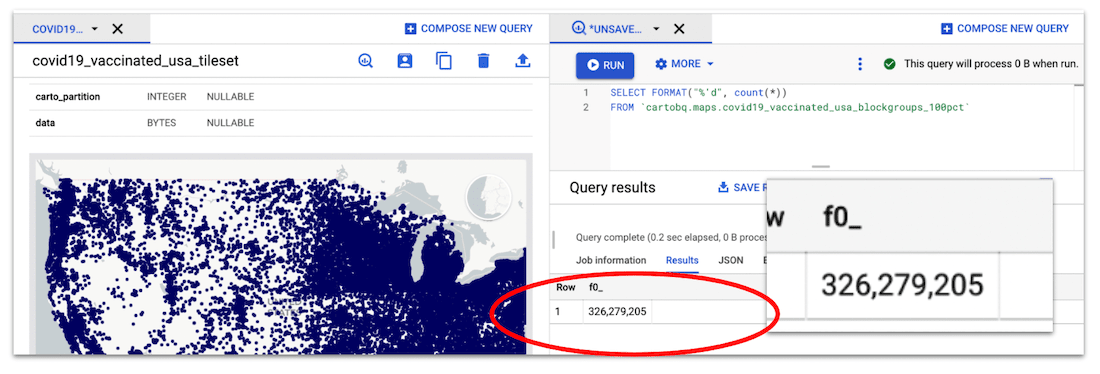Click the 326,279,205 result cell in table
Screen dimensions: 1100x374
point(617,312)
